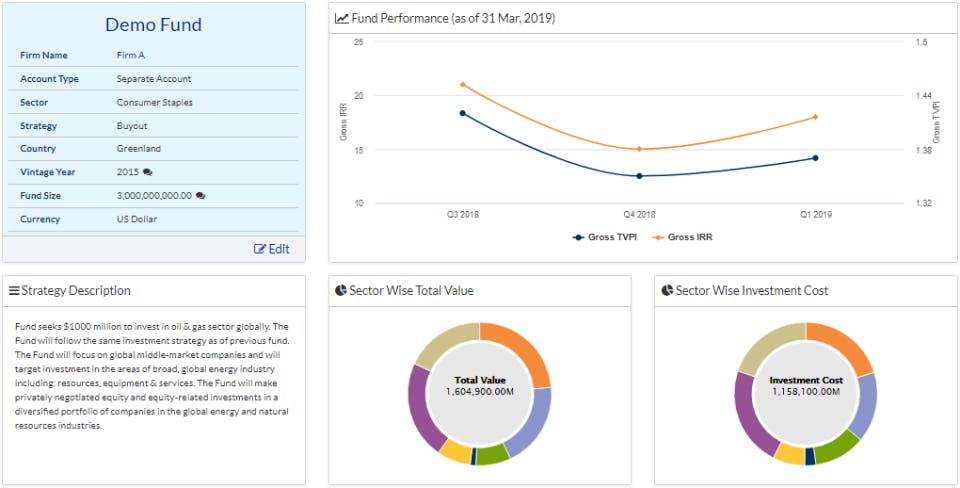
Task: Open the comment icon beside Fund Size value
Action: pos(200,196)
